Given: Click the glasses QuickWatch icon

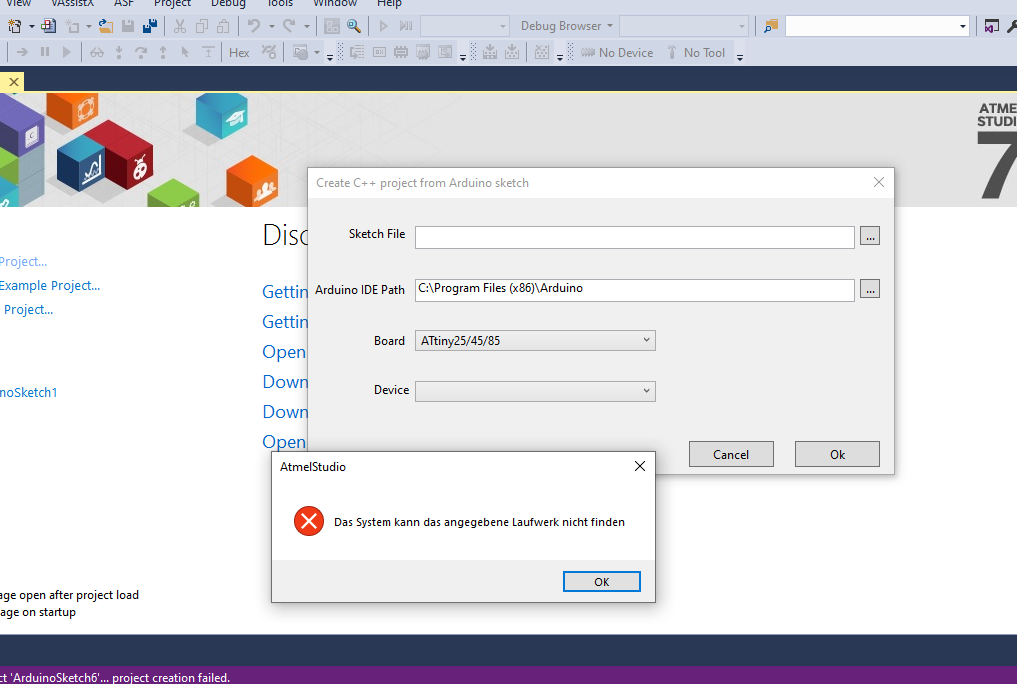Looking at the screenshot, I should click(97, 53).
